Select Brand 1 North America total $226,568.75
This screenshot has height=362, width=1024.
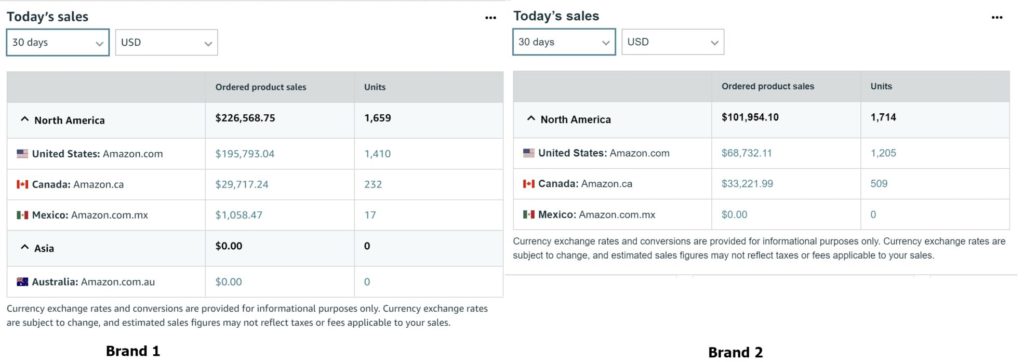(x=245, y=118)
